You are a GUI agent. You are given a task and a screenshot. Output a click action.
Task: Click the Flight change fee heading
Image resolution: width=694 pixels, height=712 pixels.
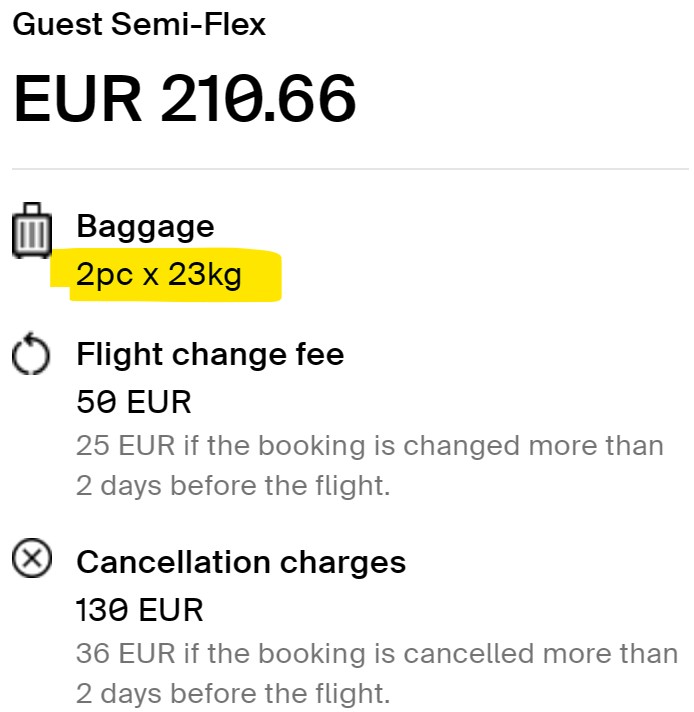point(210,354)
